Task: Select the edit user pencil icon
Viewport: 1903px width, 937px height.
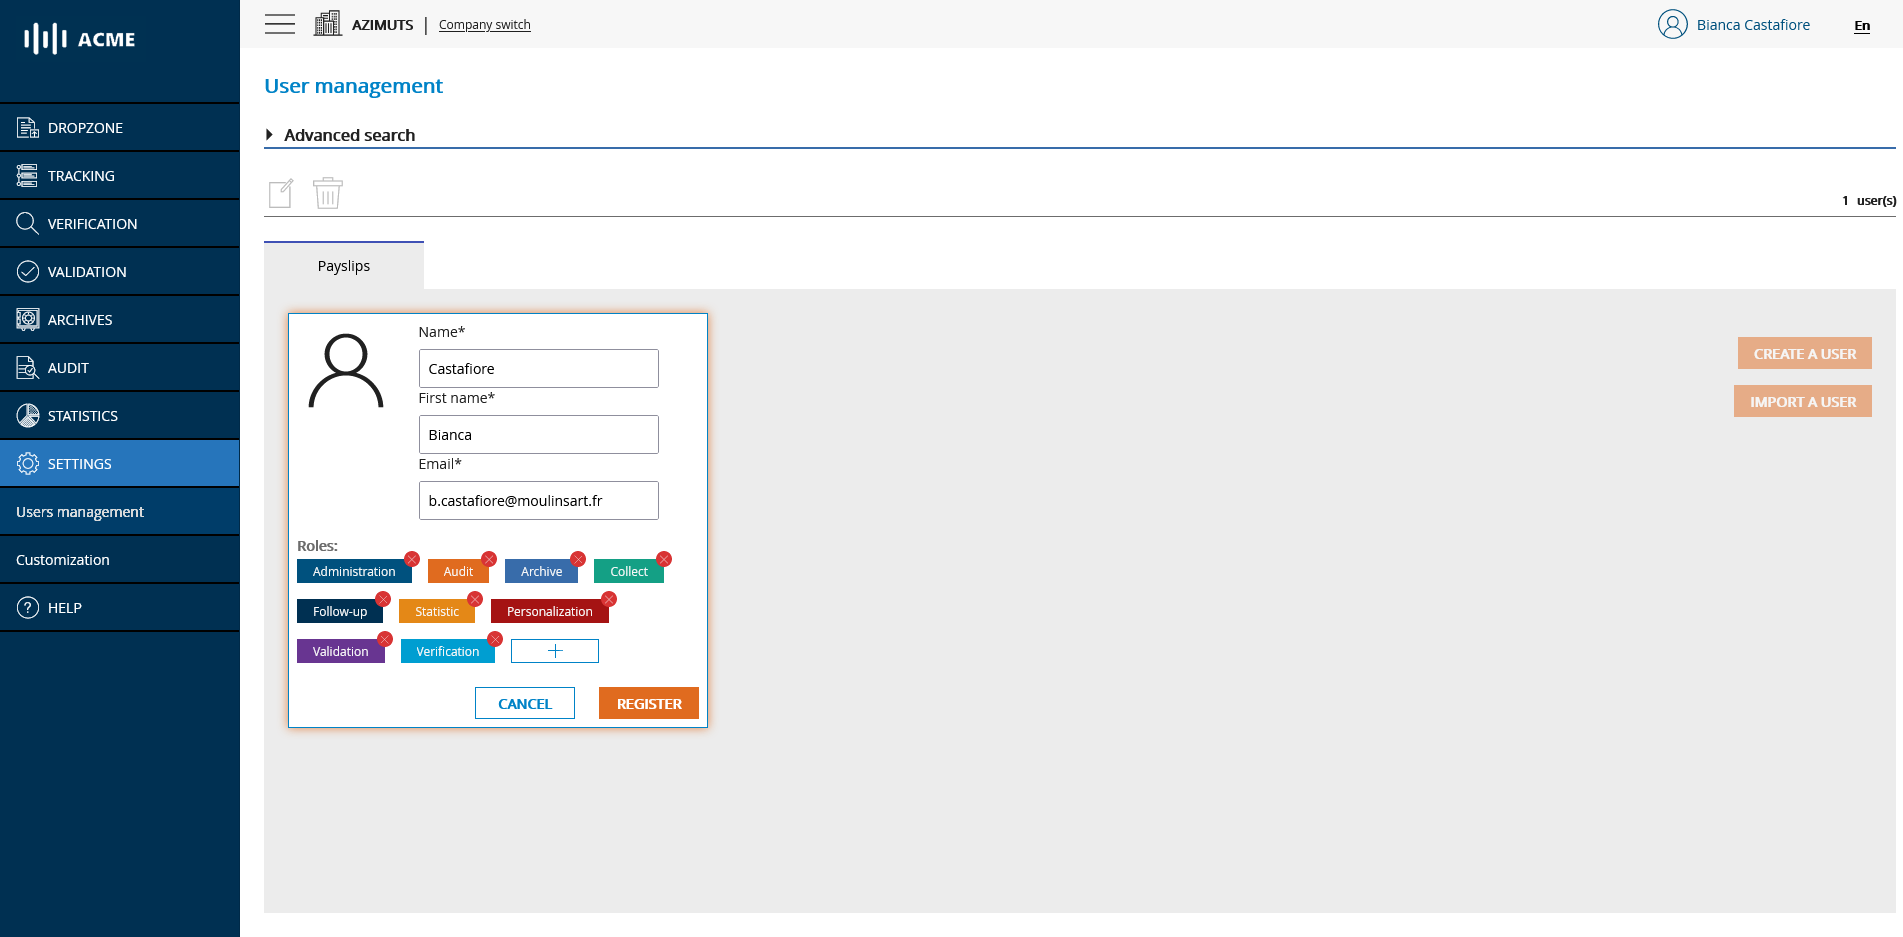Action: point(281,192)
